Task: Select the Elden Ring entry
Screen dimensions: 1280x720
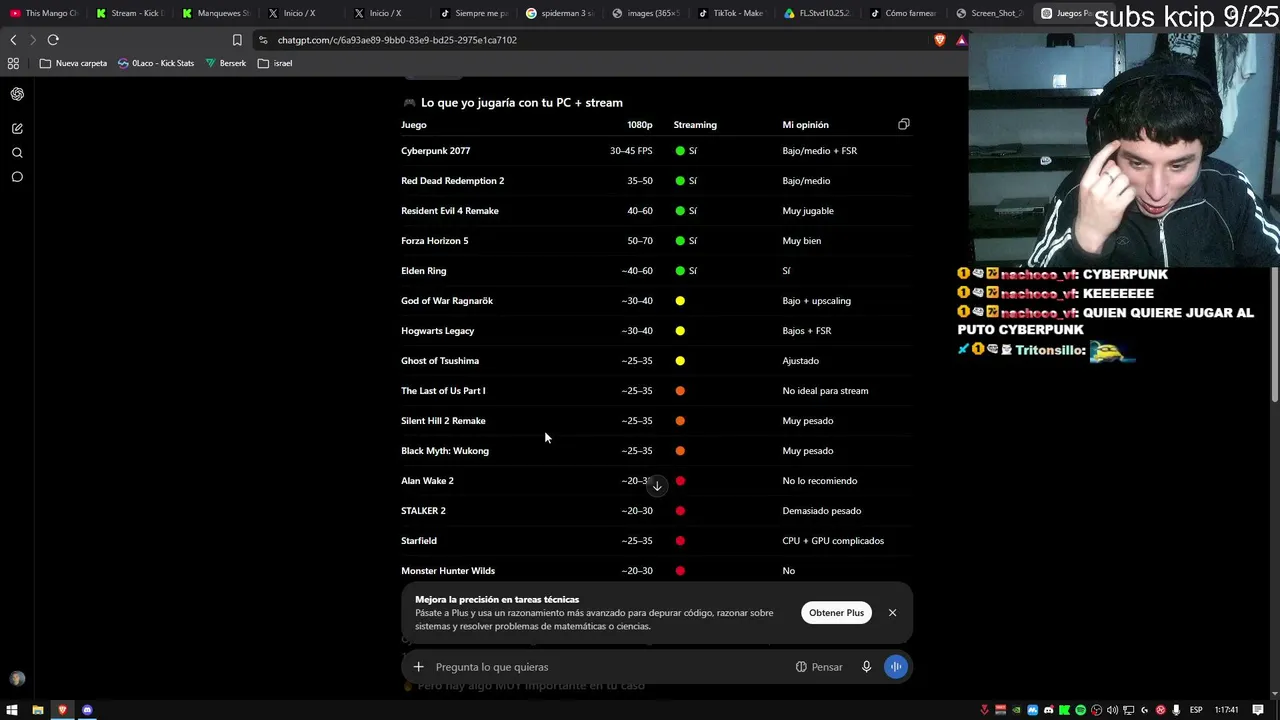Action: coord(424,271)
